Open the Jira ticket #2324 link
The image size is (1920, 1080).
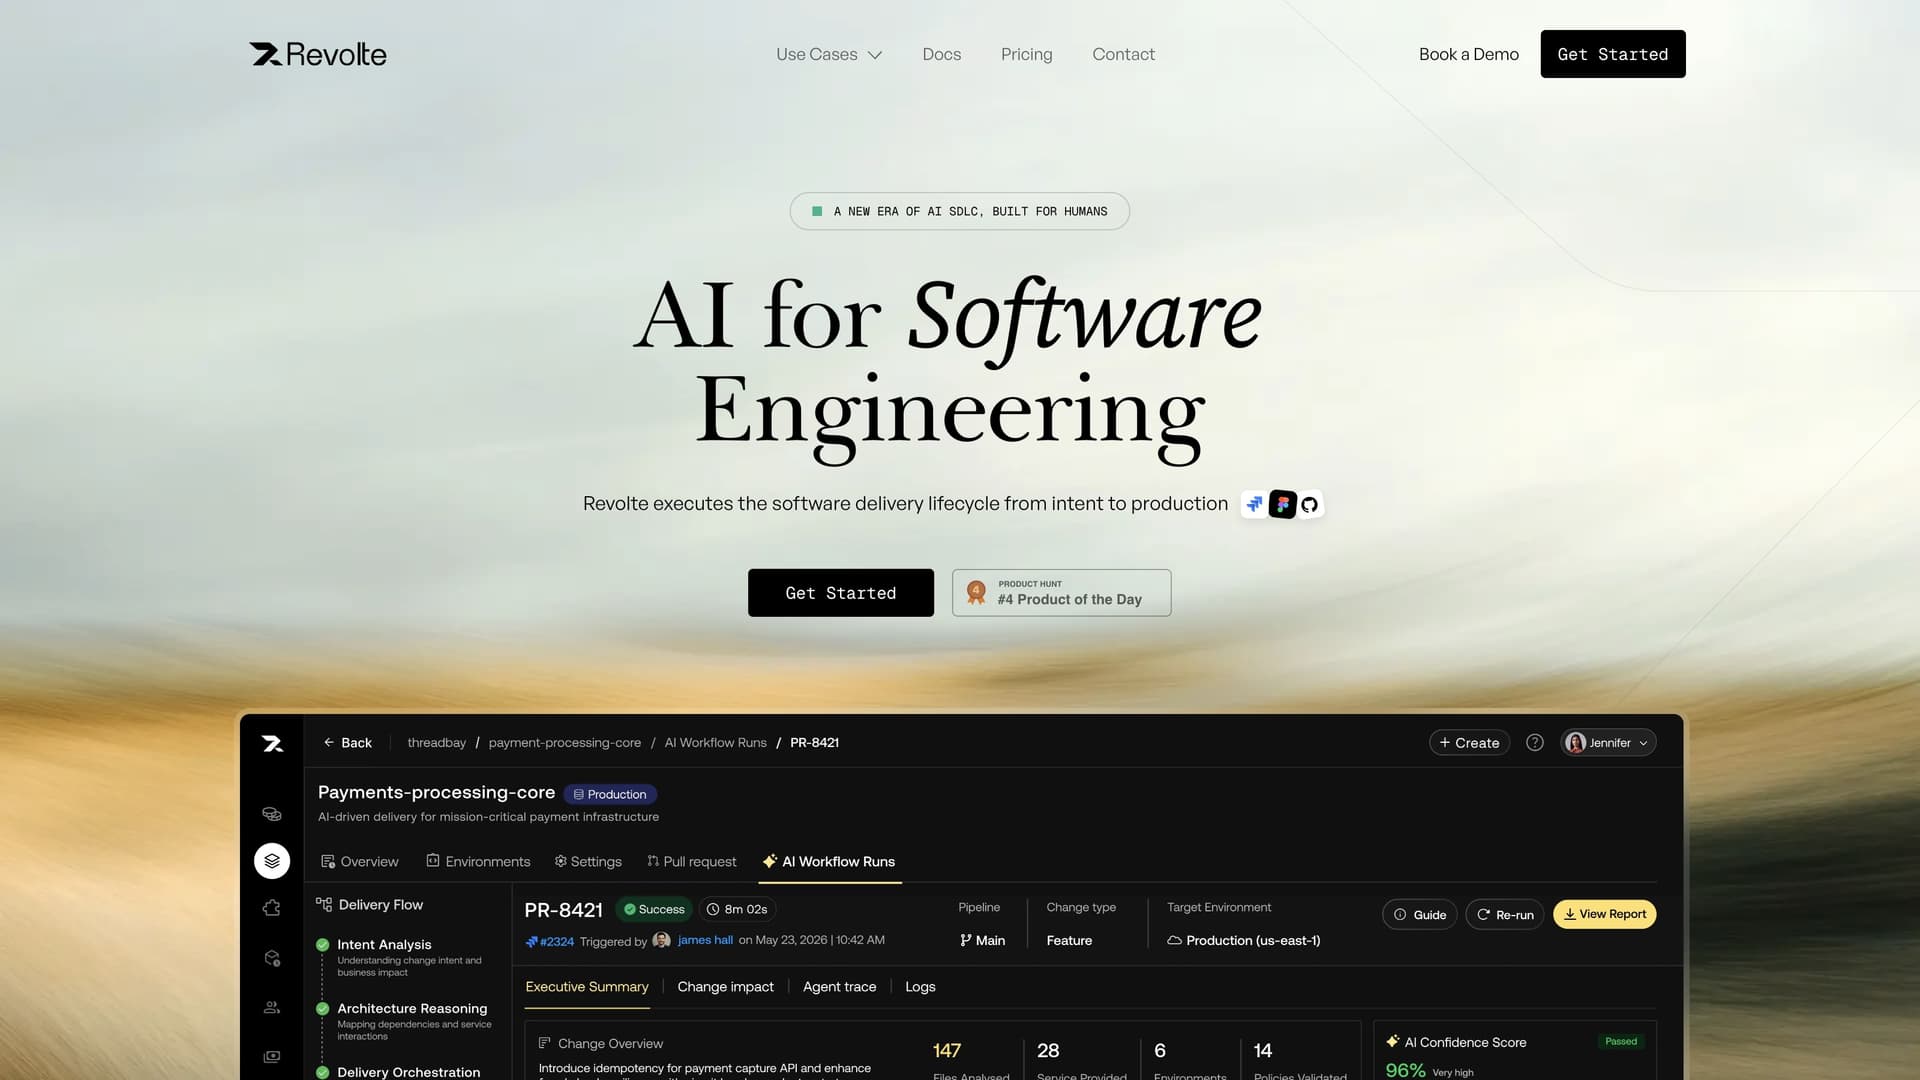(550, 941)
